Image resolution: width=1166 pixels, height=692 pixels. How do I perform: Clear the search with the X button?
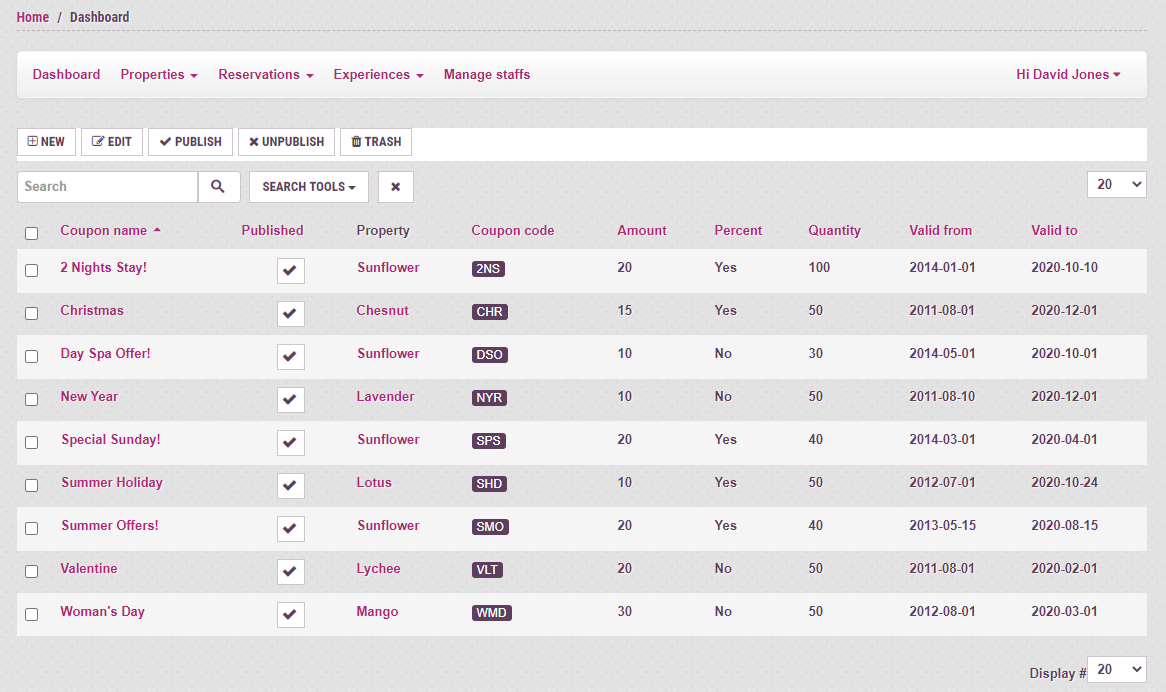click(x=395, y=187)
